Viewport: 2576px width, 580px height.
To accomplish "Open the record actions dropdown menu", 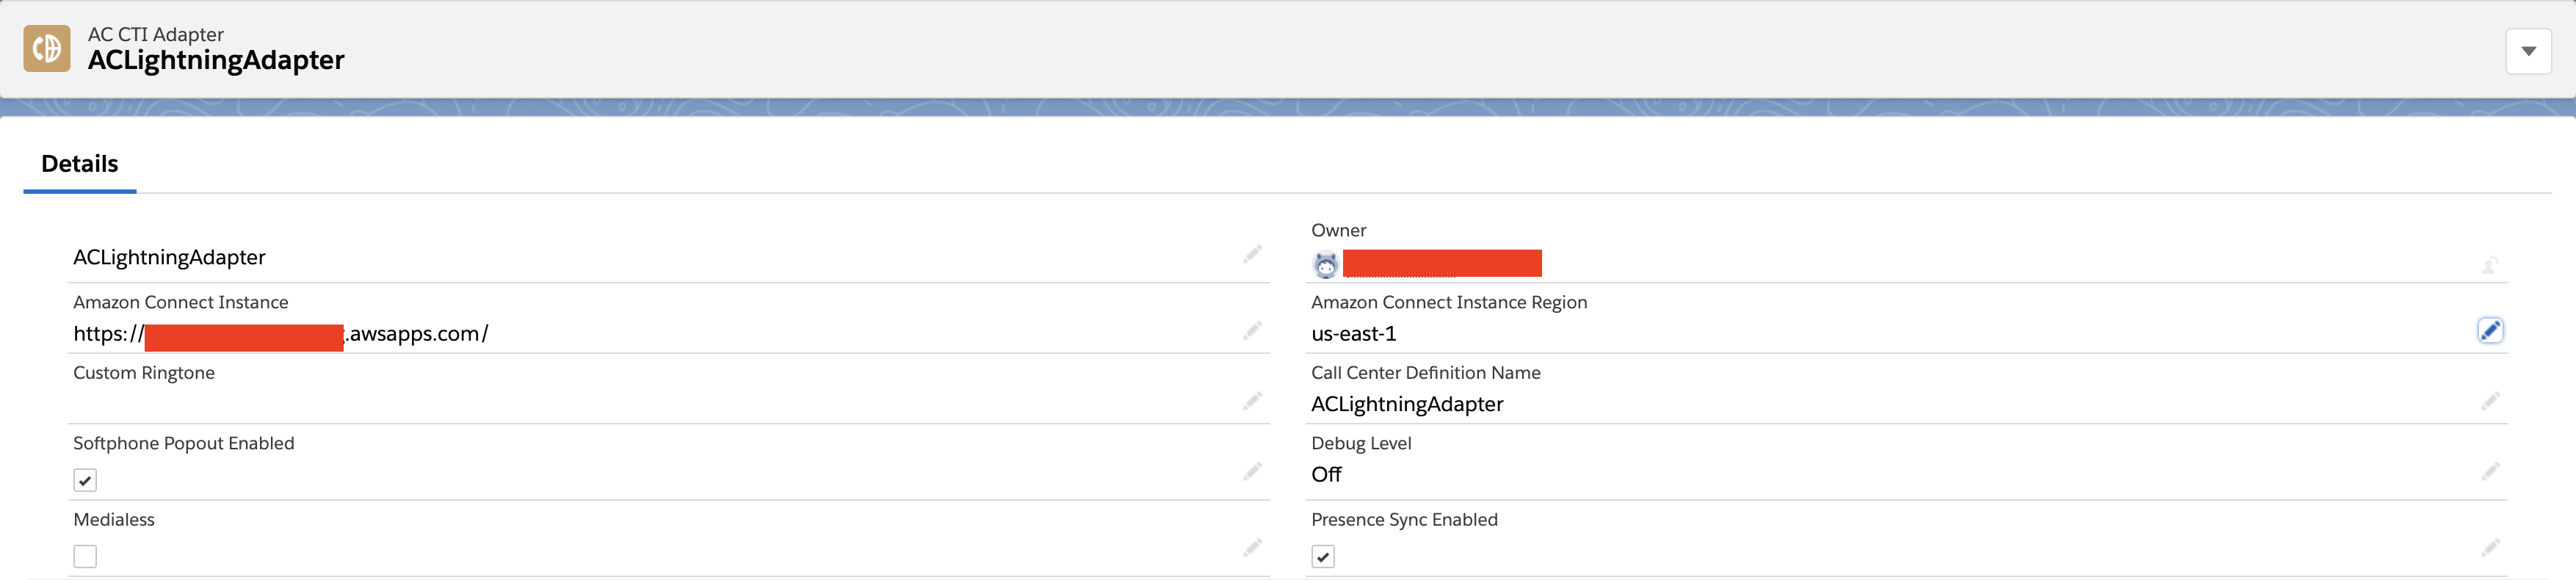I will pos(2528,51).
